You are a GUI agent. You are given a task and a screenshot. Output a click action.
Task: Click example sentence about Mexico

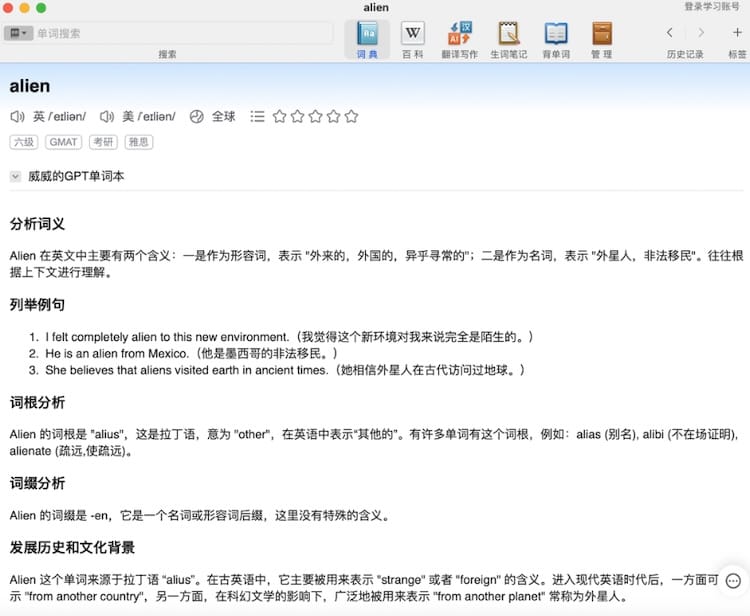191,353
